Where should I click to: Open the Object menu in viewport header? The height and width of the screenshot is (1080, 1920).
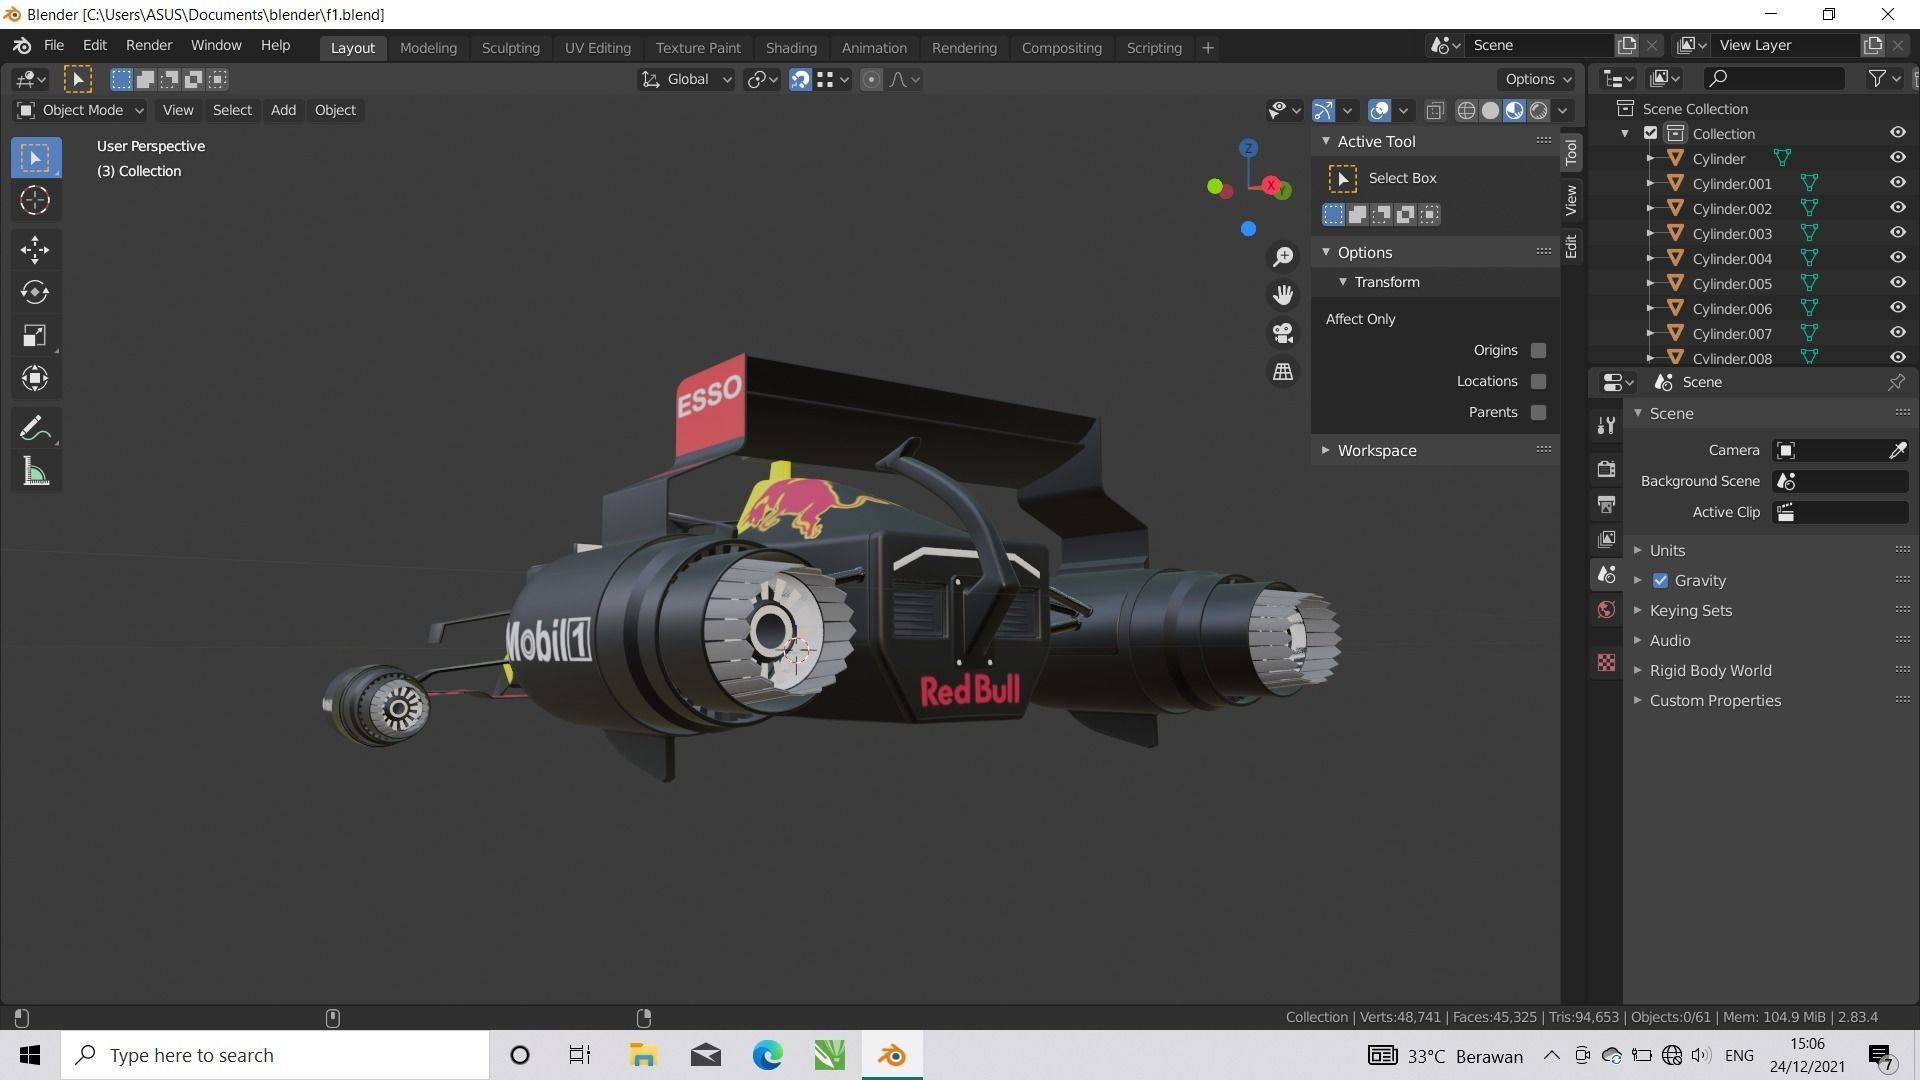coord(335,110)
